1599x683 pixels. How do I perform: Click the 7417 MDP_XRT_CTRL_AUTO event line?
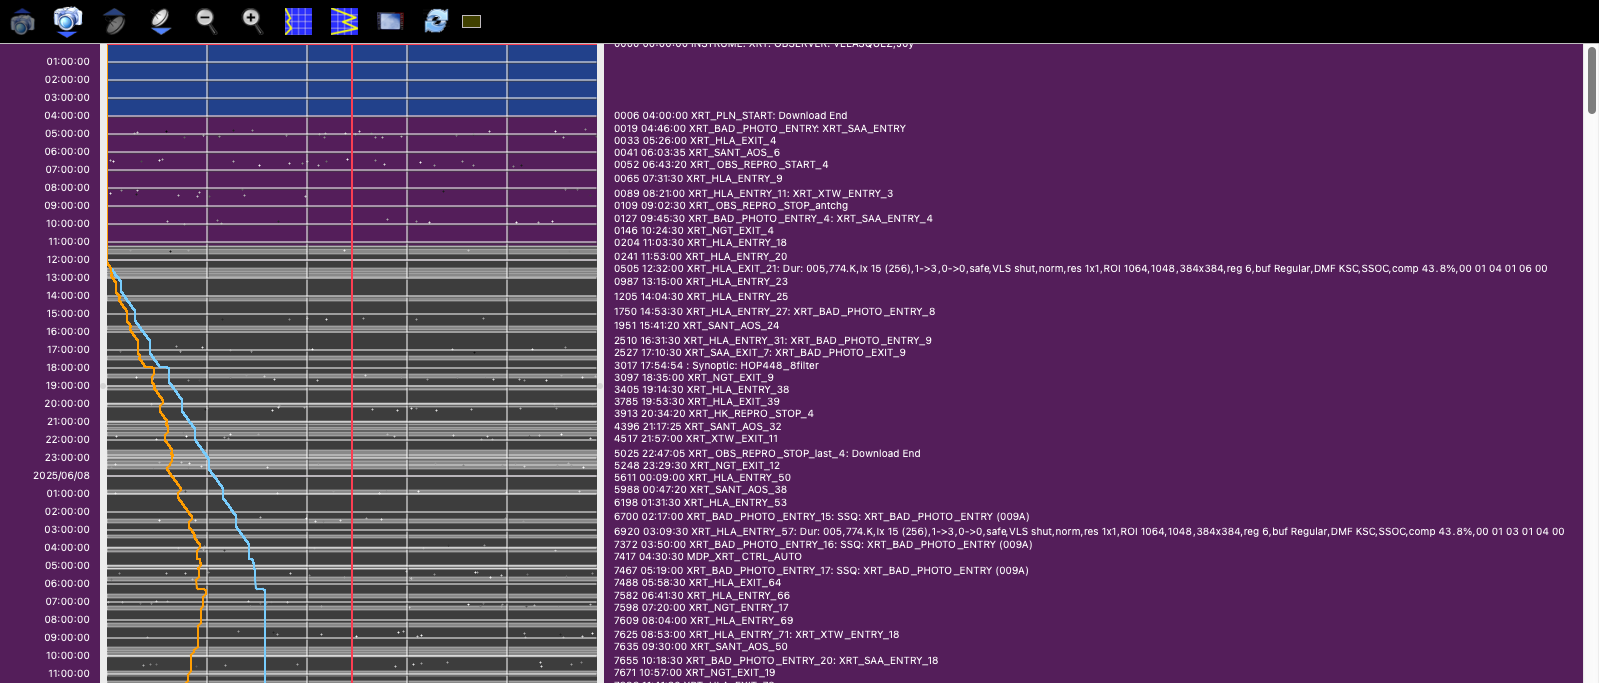(707, 557)
